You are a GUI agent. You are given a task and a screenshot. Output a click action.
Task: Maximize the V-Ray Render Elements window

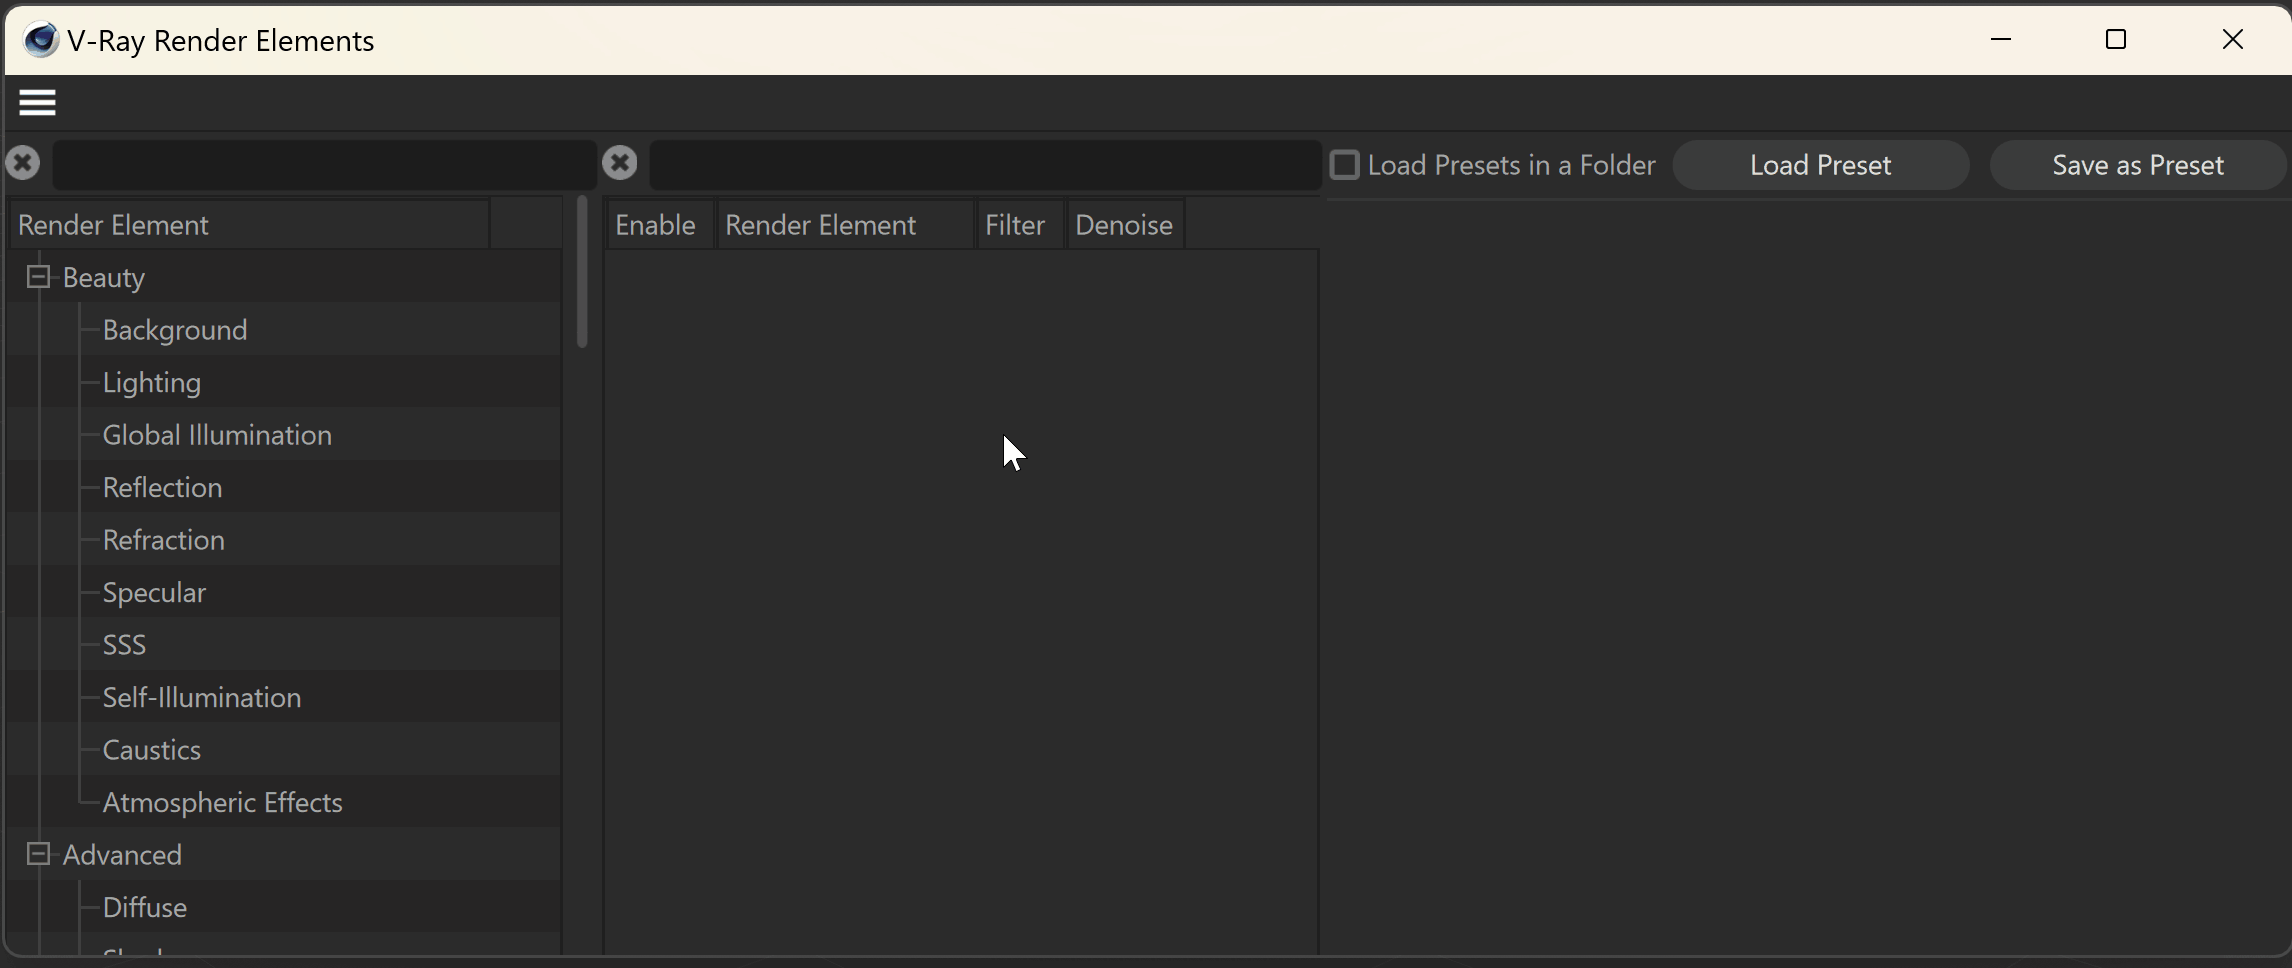click(2116, 39)
